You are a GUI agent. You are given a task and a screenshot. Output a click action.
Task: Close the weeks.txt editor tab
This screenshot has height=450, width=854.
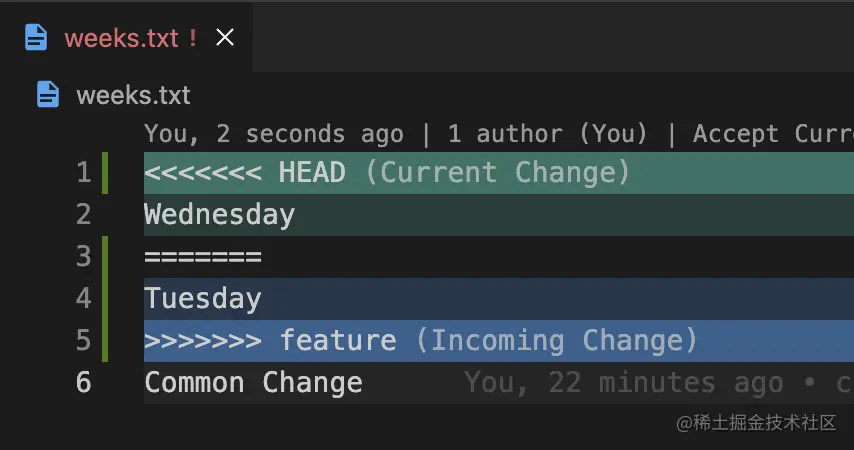tap(225, 38)
